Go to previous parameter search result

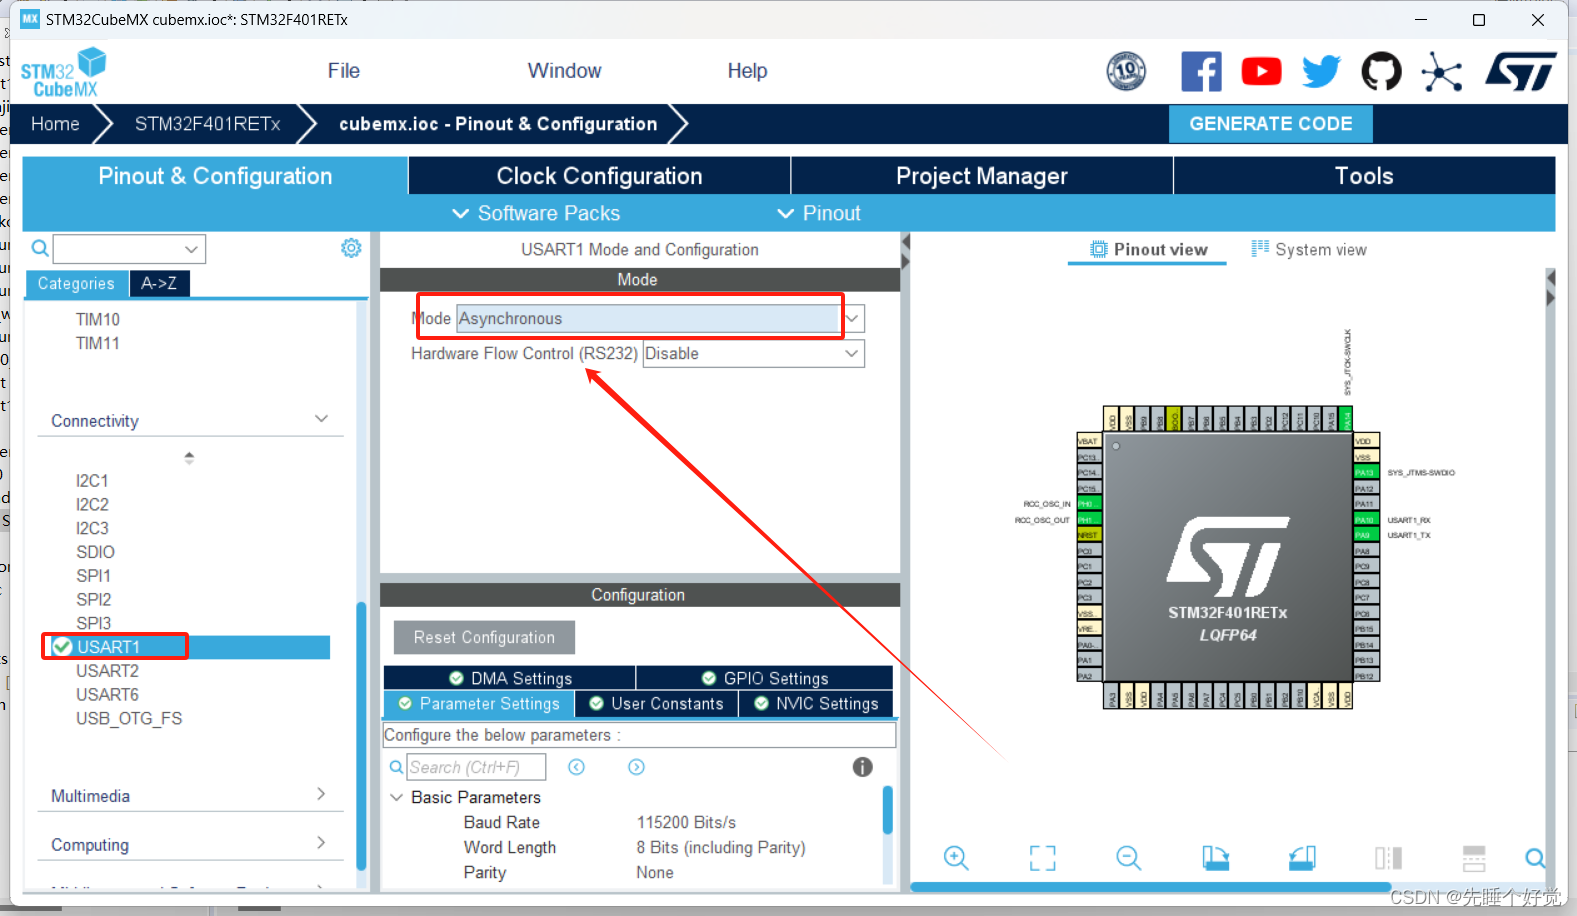(576, 767)
